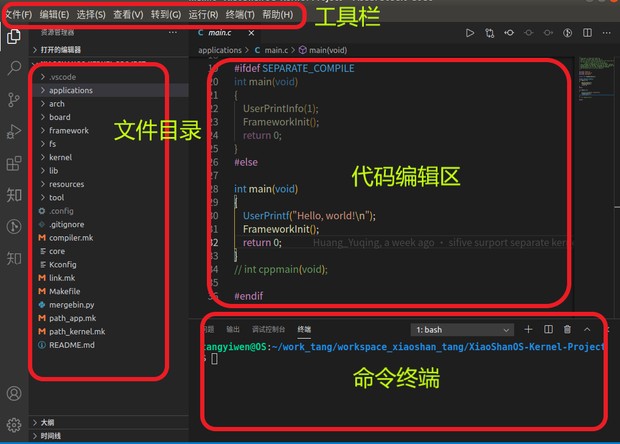Click the Run code play icon
This screenshot has width=620, height=444.
pyautogui.click(x=470, y=33)
